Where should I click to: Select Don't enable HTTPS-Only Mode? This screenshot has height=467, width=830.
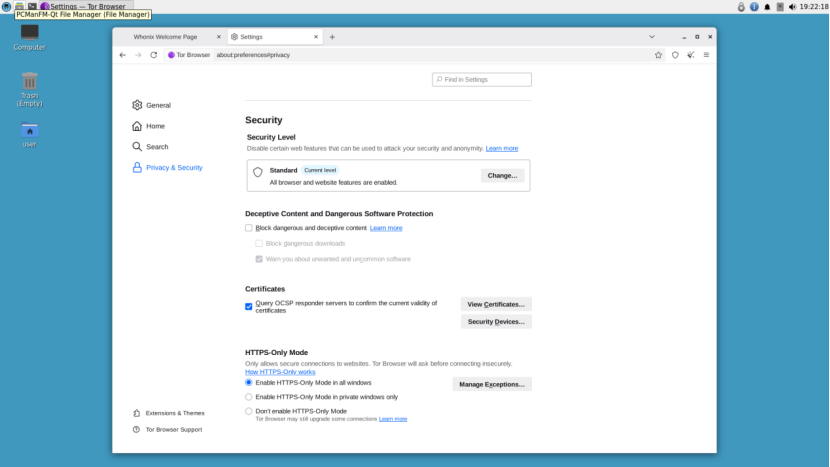[x=249, y=411]
